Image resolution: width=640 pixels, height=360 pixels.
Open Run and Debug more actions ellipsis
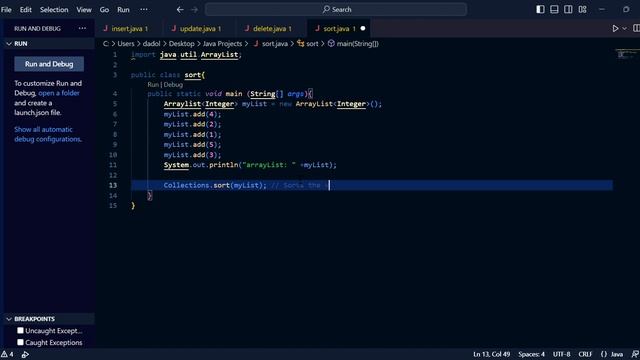pos(82,28)
